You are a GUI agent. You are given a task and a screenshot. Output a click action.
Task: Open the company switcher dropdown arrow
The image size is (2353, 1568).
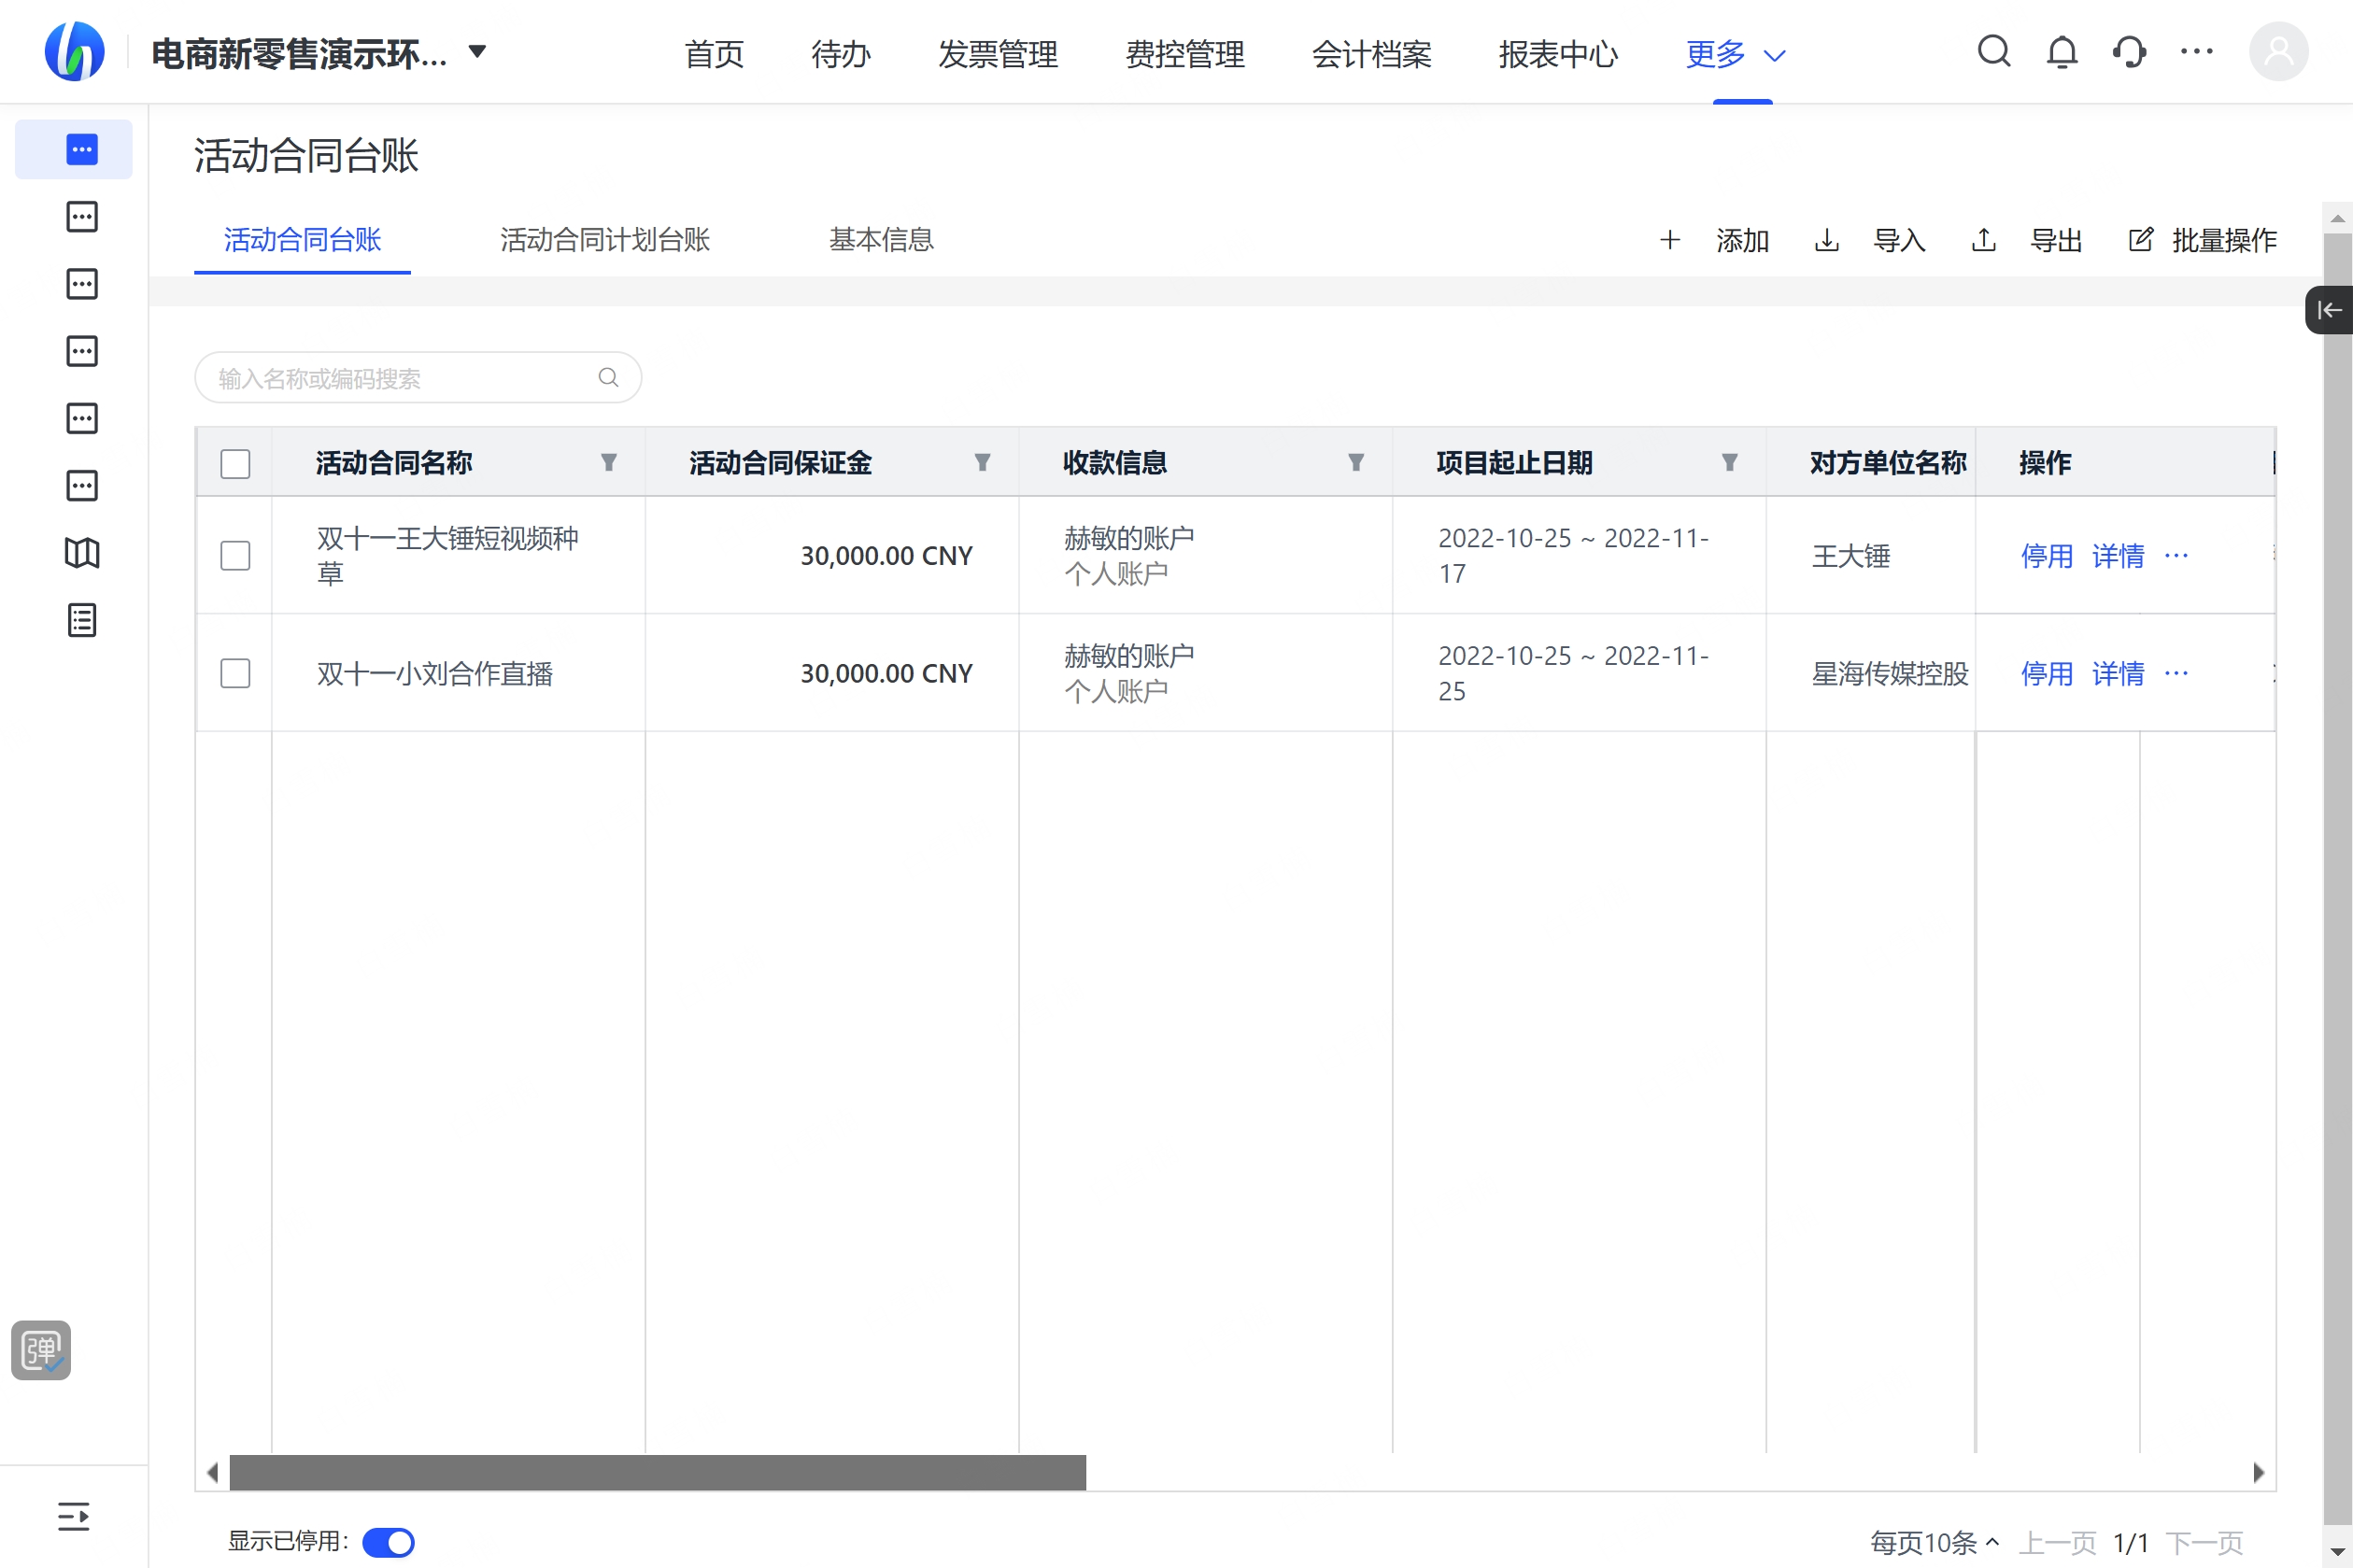pos(478,52)
